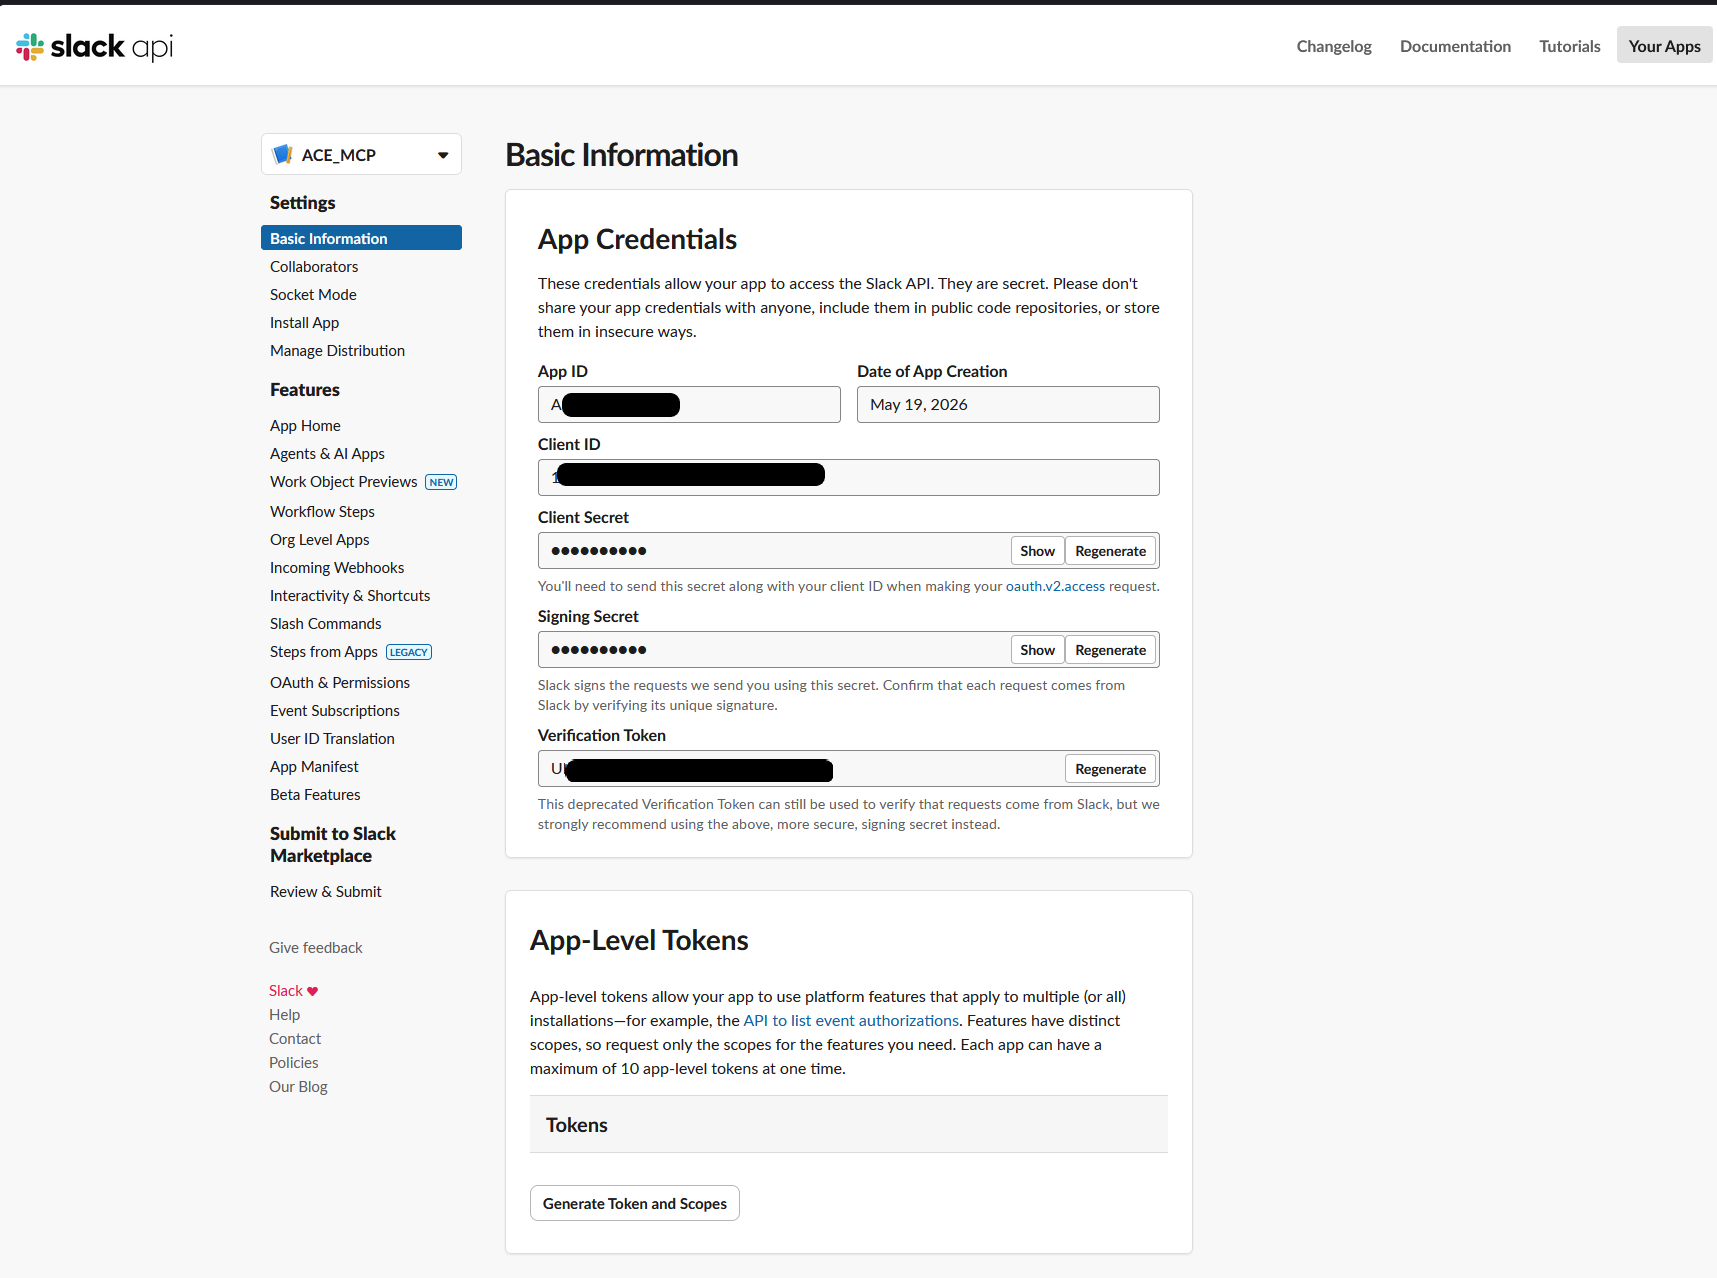Click the Submit to Slack Marketplace heading
The height and width of the screenshot is (1278, 1717).
coord(333,844)
